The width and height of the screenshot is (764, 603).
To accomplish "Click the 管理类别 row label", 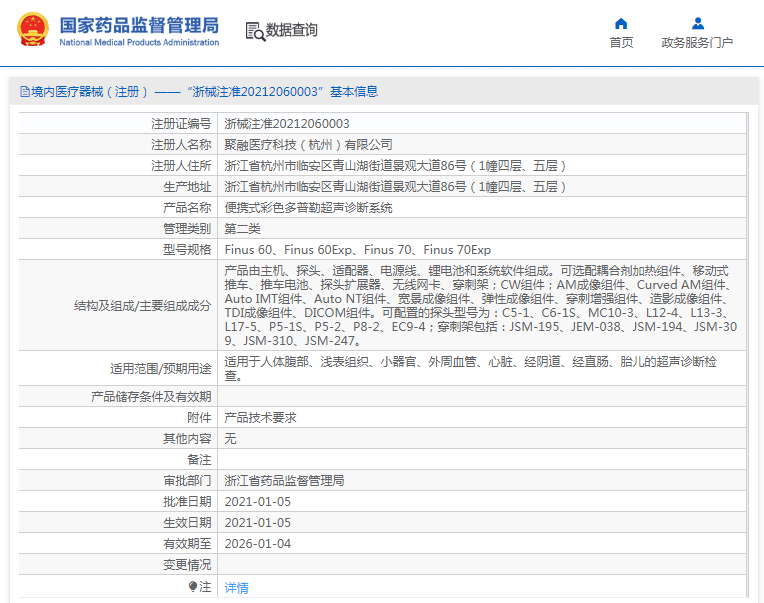I will click(187, 228).
